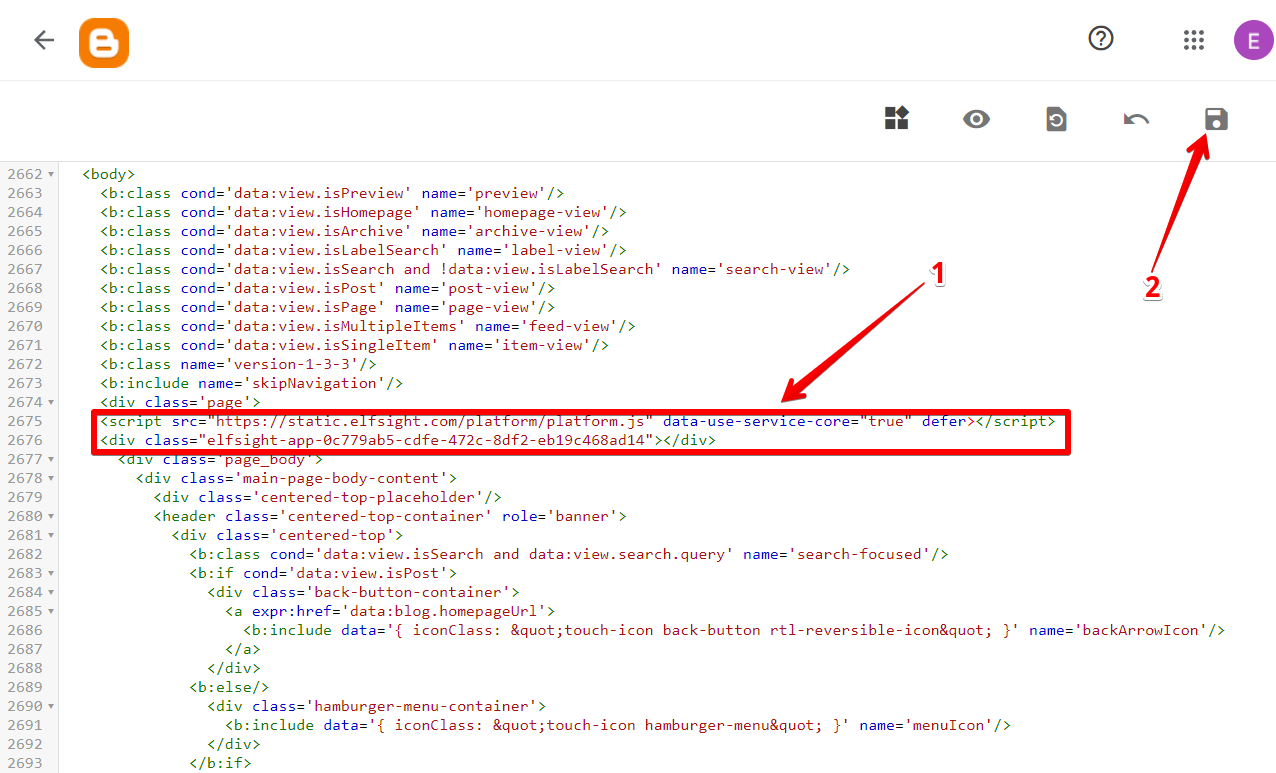Screen dimensions: 1276x773
Task: Click the elfsight-app div class line
Action: click(x=408, y=440)
